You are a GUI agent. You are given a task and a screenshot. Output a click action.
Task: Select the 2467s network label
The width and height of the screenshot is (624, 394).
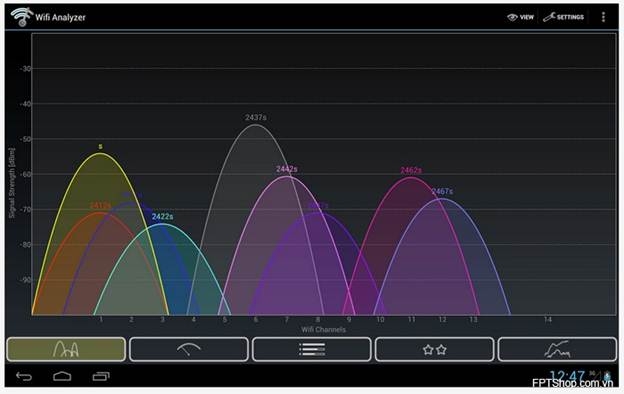click(x=442, y=191)
